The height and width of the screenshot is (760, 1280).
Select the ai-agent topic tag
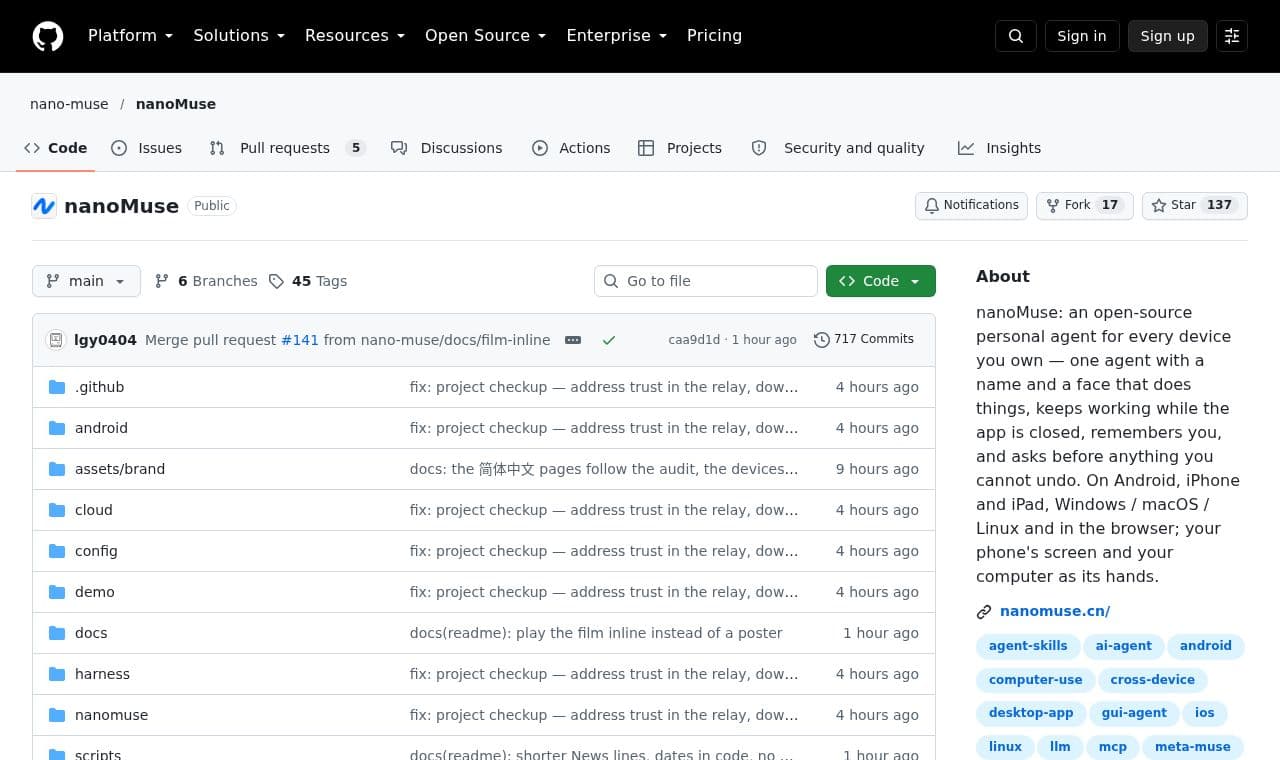click(1124, 646)
